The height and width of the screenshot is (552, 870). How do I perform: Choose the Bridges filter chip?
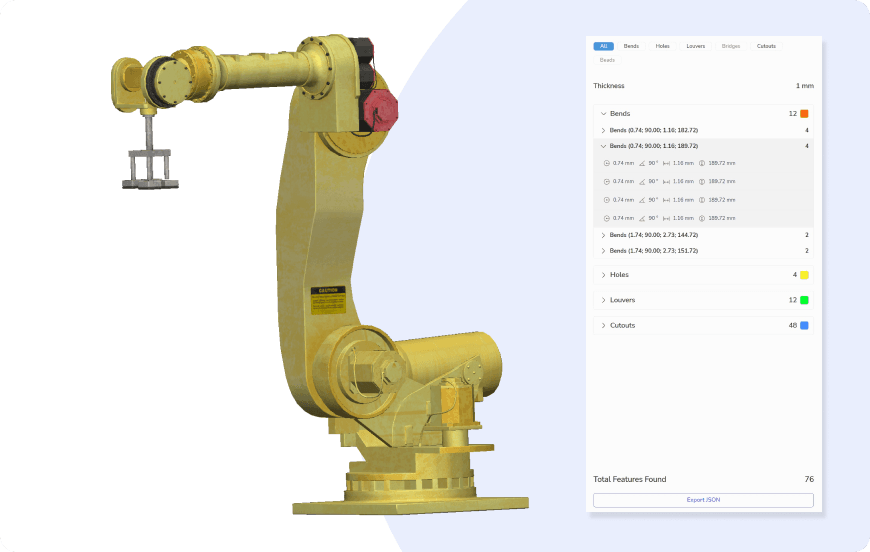pyautogui.click(x=731, y=46)
